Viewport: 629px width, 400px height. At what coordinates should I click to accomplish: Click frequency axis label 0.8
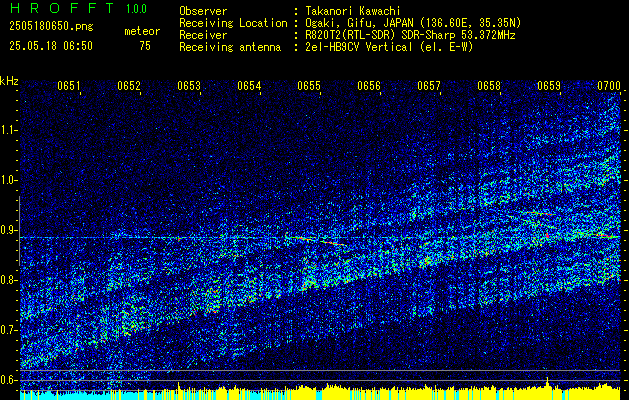(7, 280)
